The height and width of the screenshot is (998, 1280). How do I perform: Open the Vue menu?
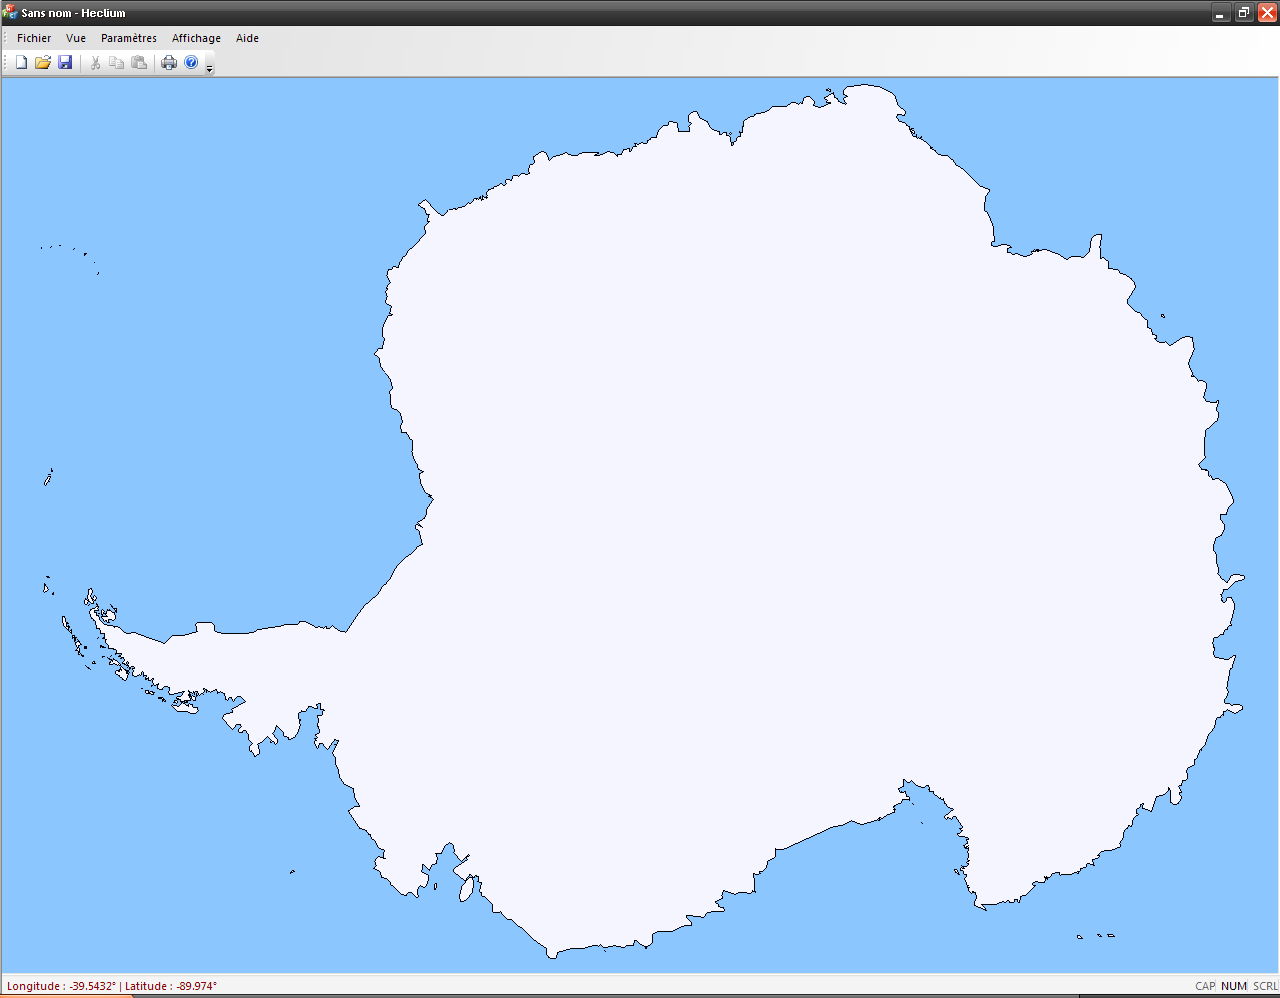tap(76, 38)
